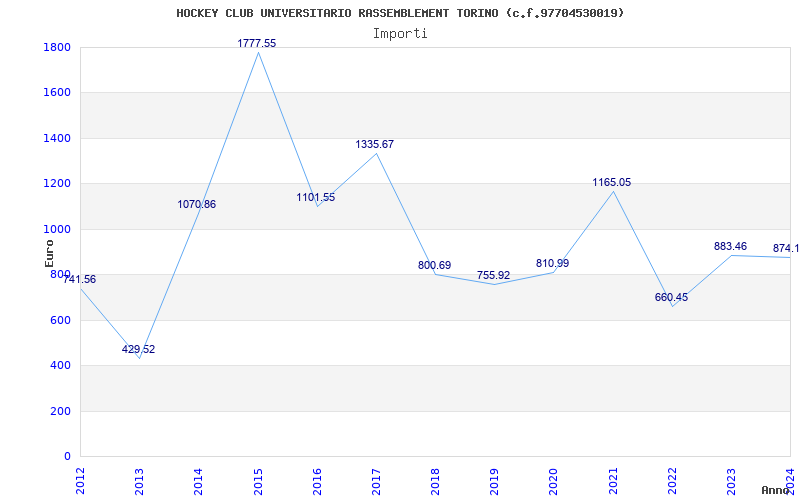Click the 200 y-axis tick label

tap(60, 411)
